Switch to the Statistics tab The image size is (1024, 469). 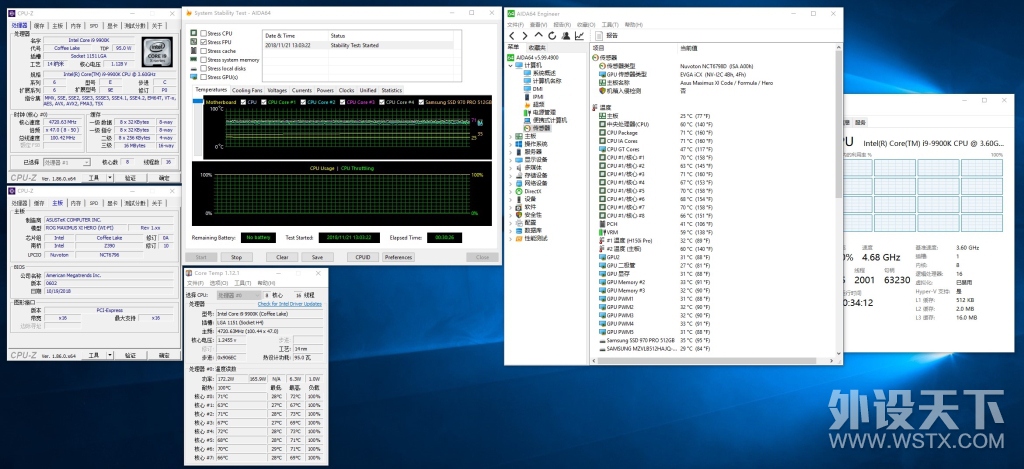391,90
